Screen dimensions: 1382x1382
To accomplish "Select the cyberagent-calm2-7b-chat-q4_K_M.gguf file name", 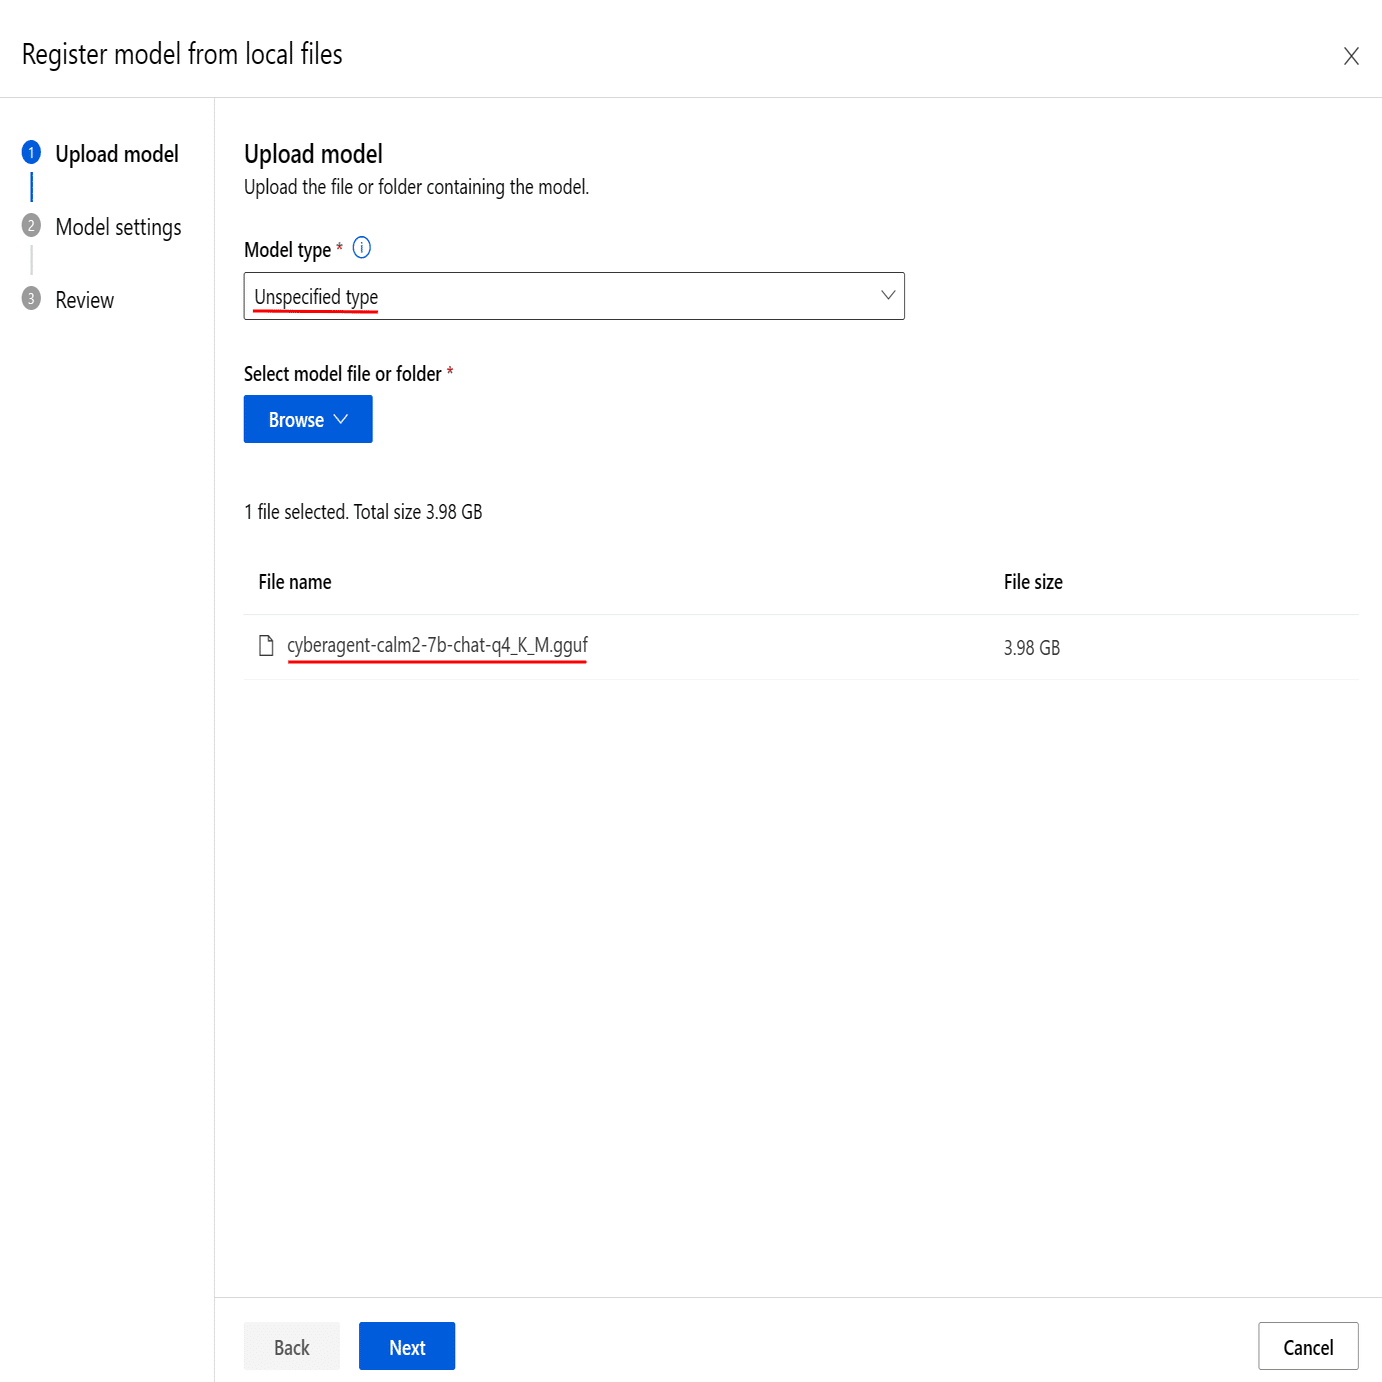I will [437, 646].
